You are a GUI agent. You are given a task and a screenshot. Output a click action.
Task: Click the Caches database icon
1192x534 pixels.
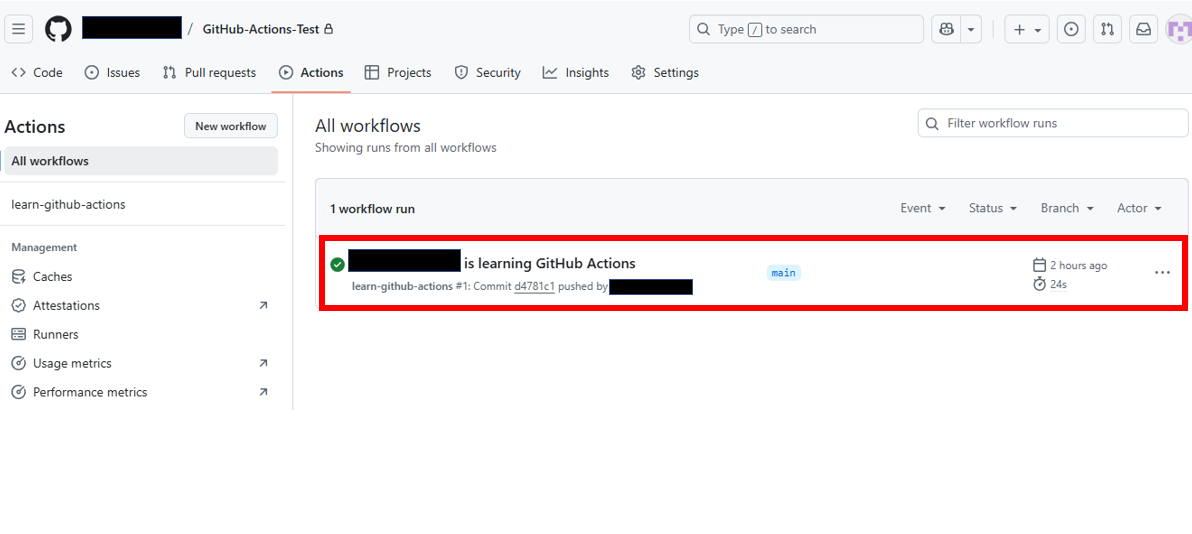coord(19,277)
